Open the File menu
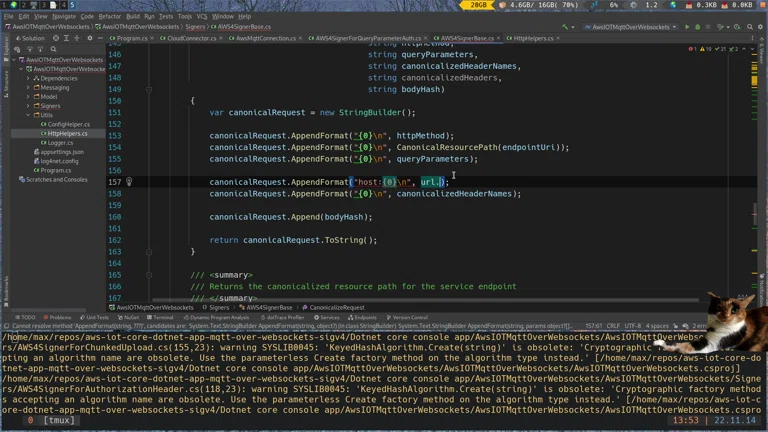This screenshot has width=768, height=432. pos(9,16)
